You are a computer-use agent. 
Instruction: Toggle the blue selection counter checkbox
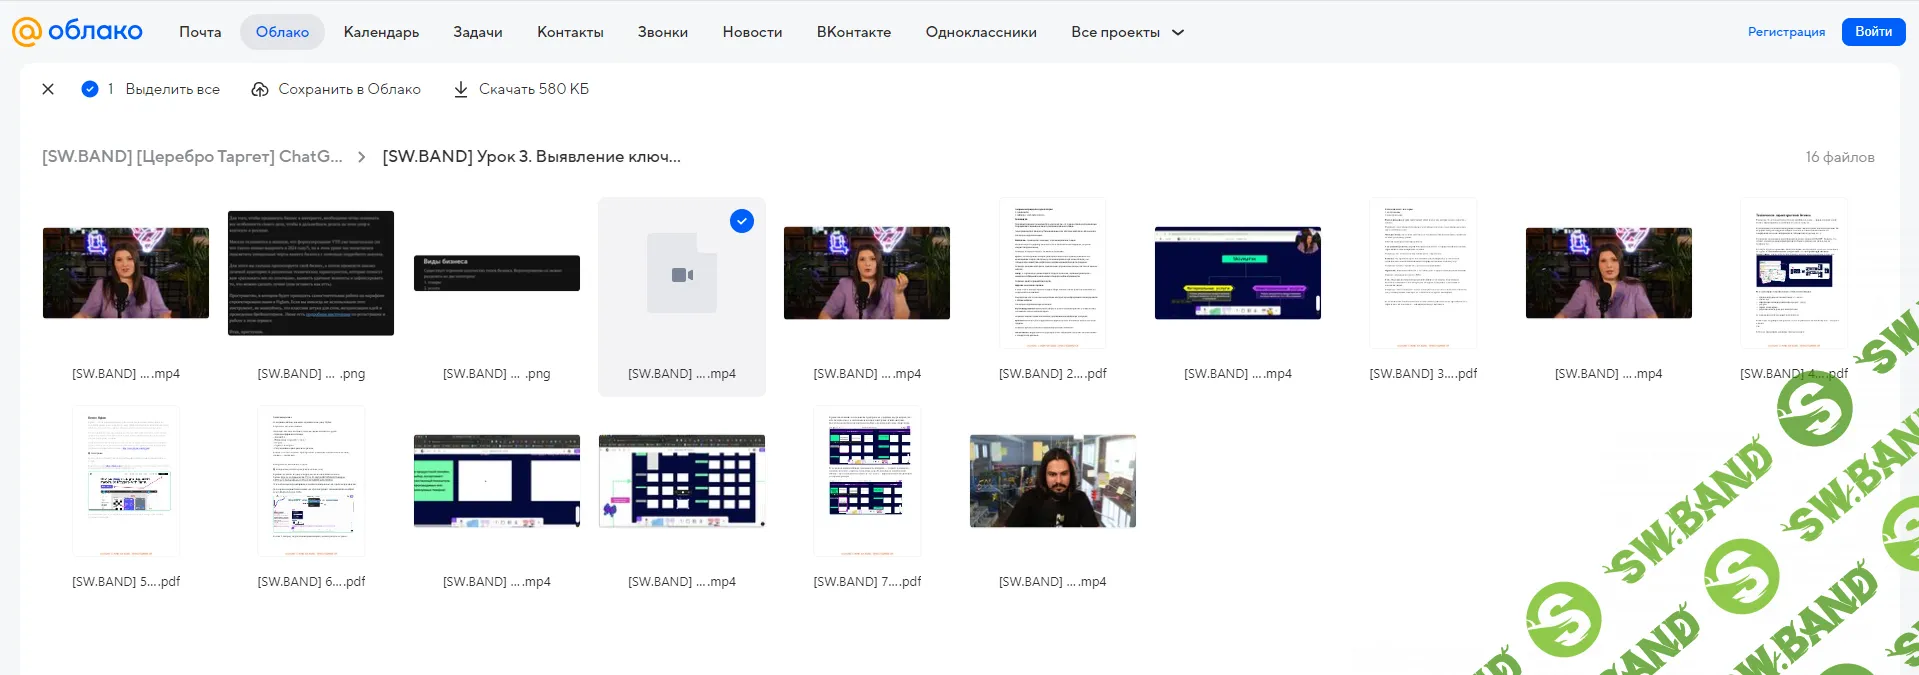90,89
